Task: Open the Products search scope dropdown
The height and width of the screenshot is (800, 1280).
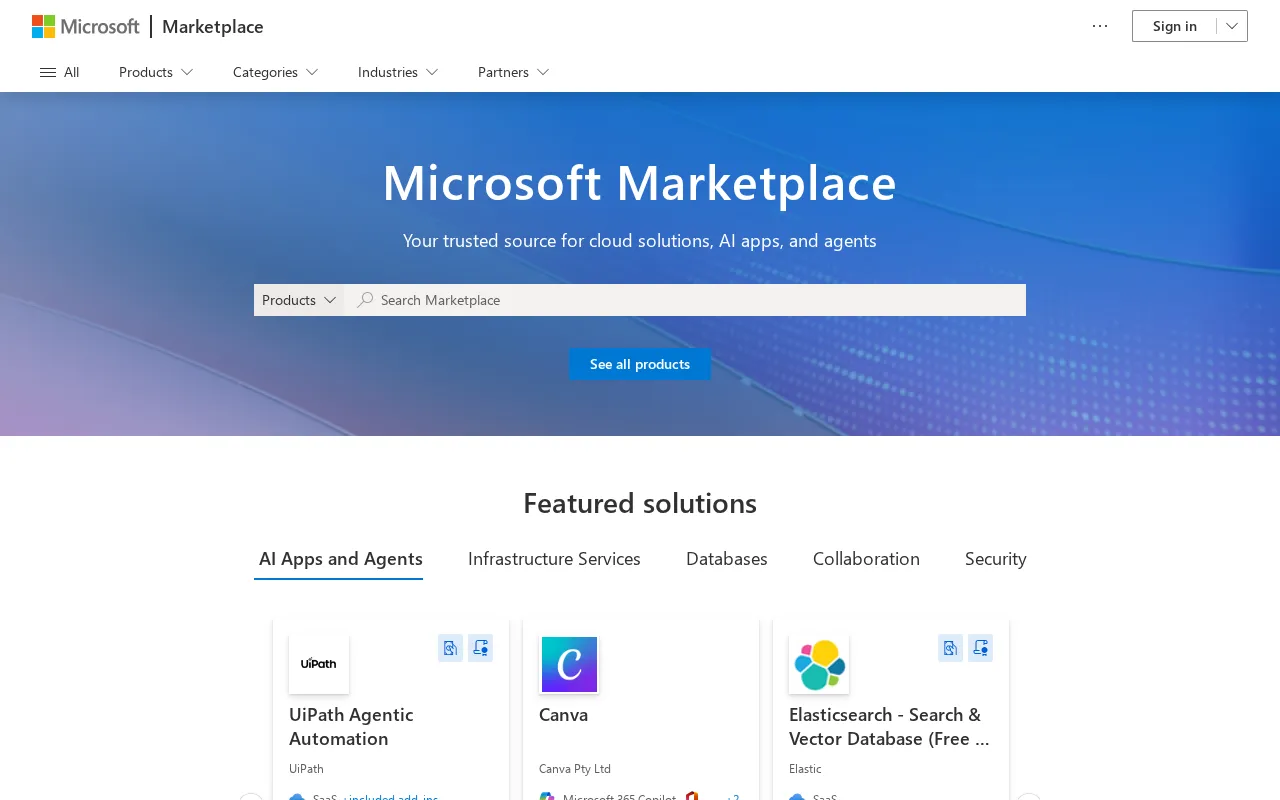Action: [299, 300]
